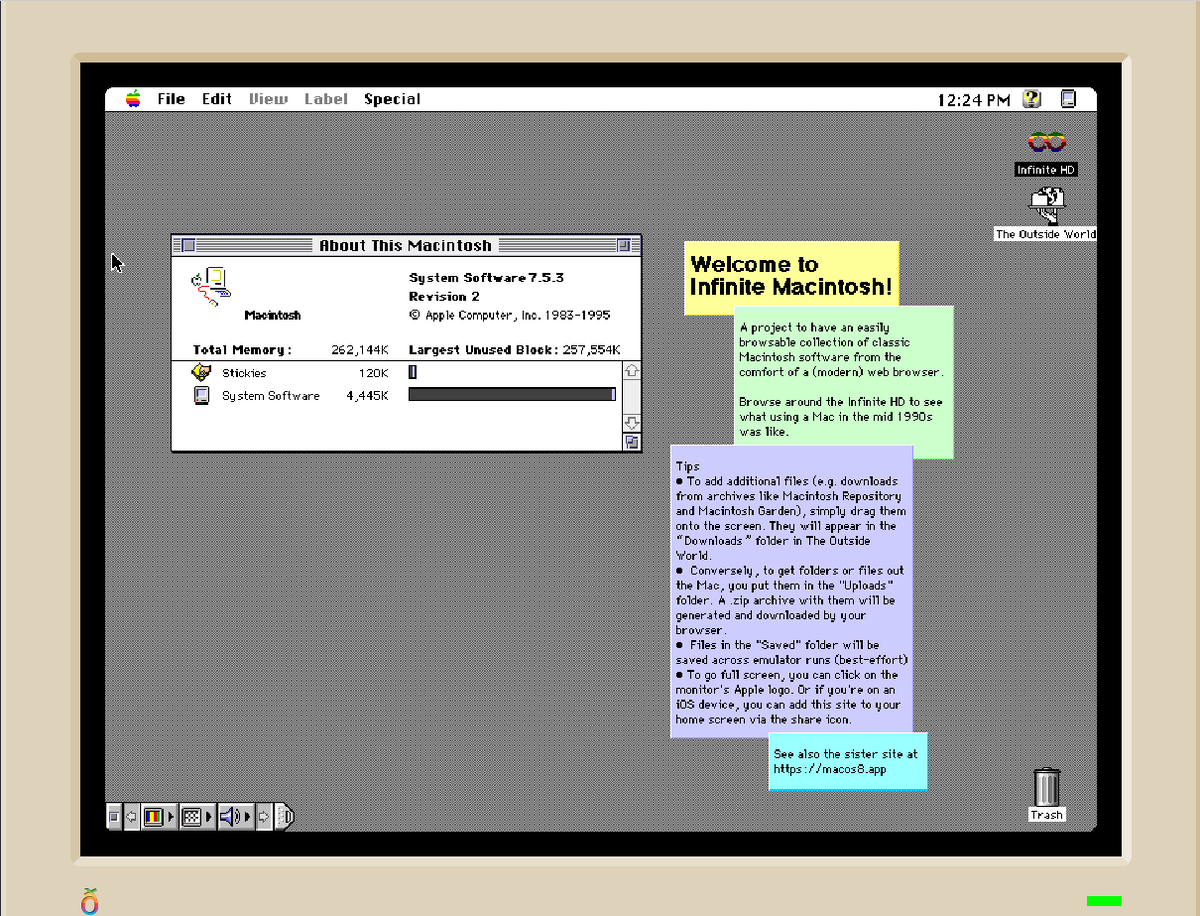The height and width of the screenshot is (916, 1200).
Task: Click the 'Macintosh' label under the computer icon
Action: tap(272, 315)
